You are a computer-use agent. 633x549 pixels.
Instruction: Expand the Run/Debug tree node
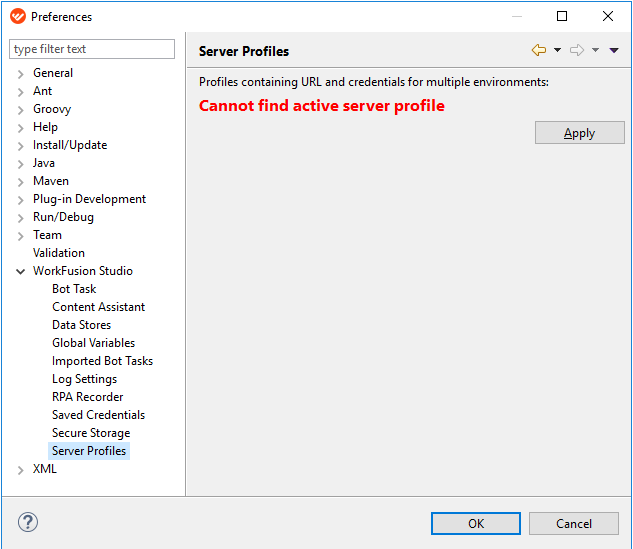21,218
